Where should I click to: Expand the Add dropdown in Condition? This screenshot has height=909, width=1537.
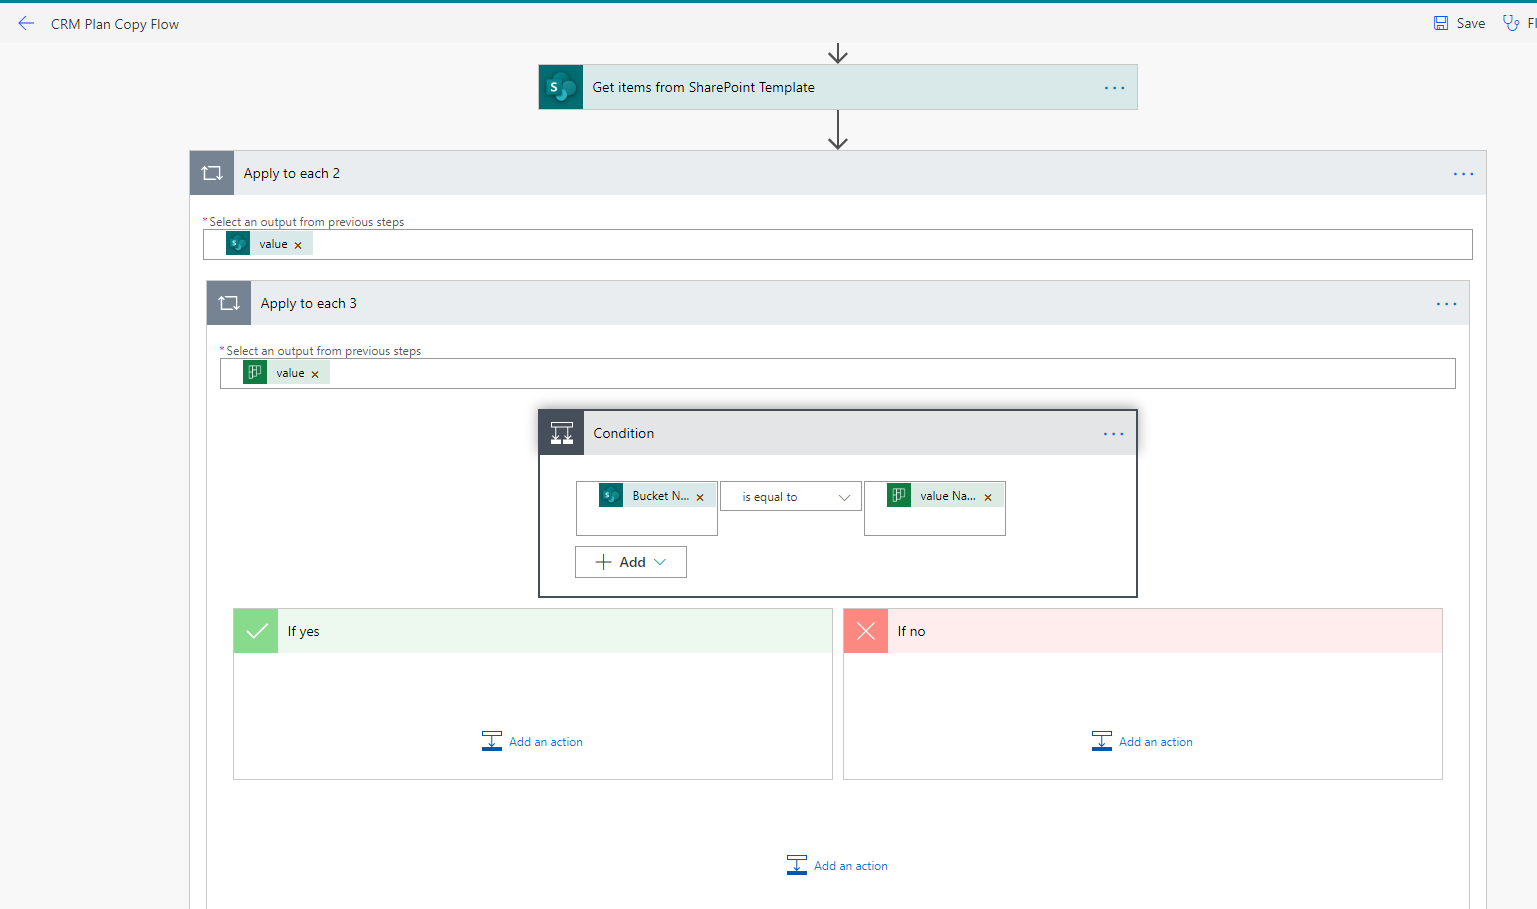(631, 562)
